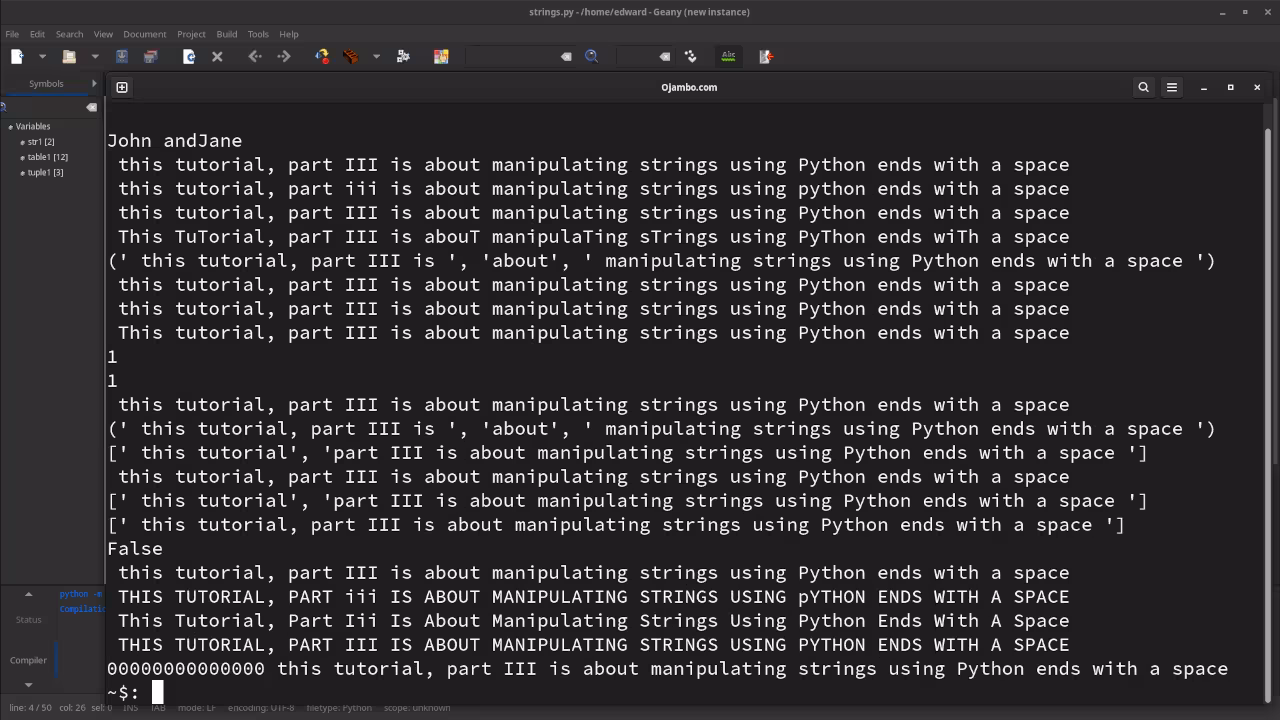Open the Document menu

click(145, 34)
